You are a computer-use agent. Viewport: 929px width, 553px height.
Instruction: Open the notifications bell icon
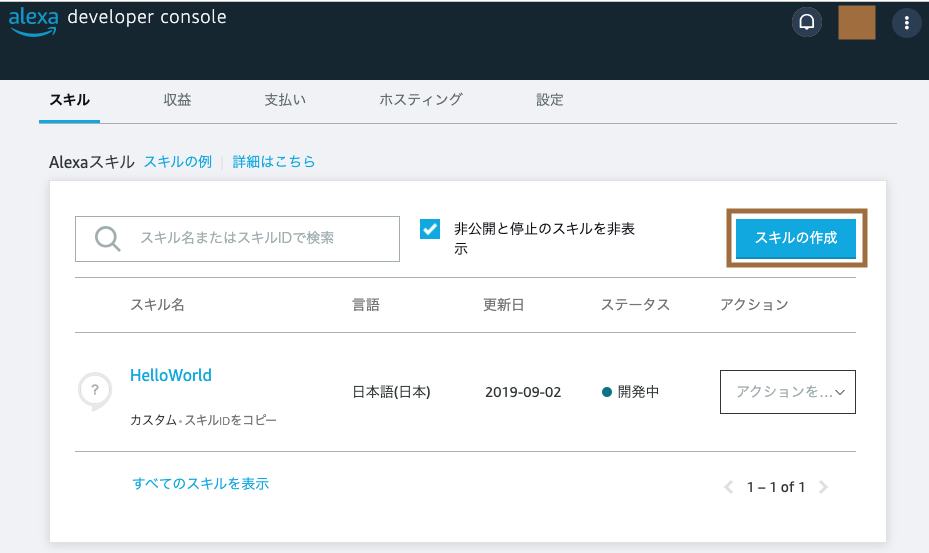806,22
